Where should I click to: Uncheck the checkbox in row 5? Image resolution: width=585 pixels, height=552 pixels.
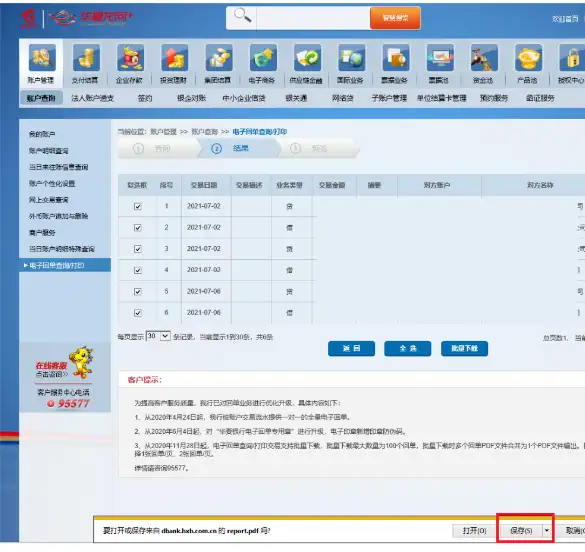[x=138, y=291]
